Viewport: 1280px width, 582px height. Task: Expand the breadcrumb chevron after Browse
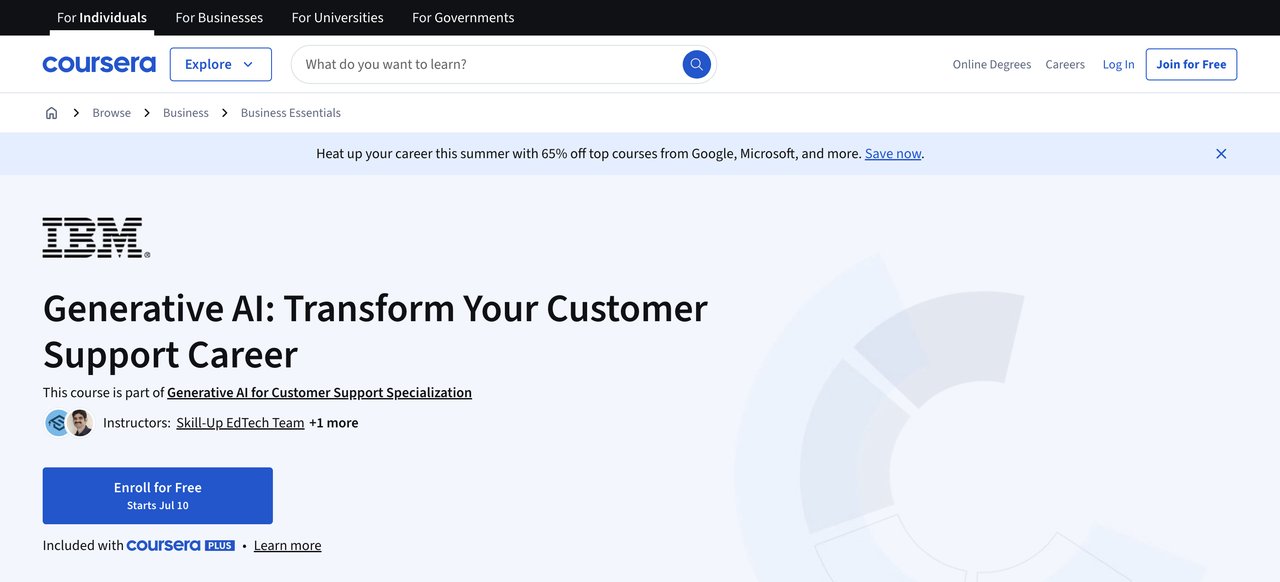146,112
